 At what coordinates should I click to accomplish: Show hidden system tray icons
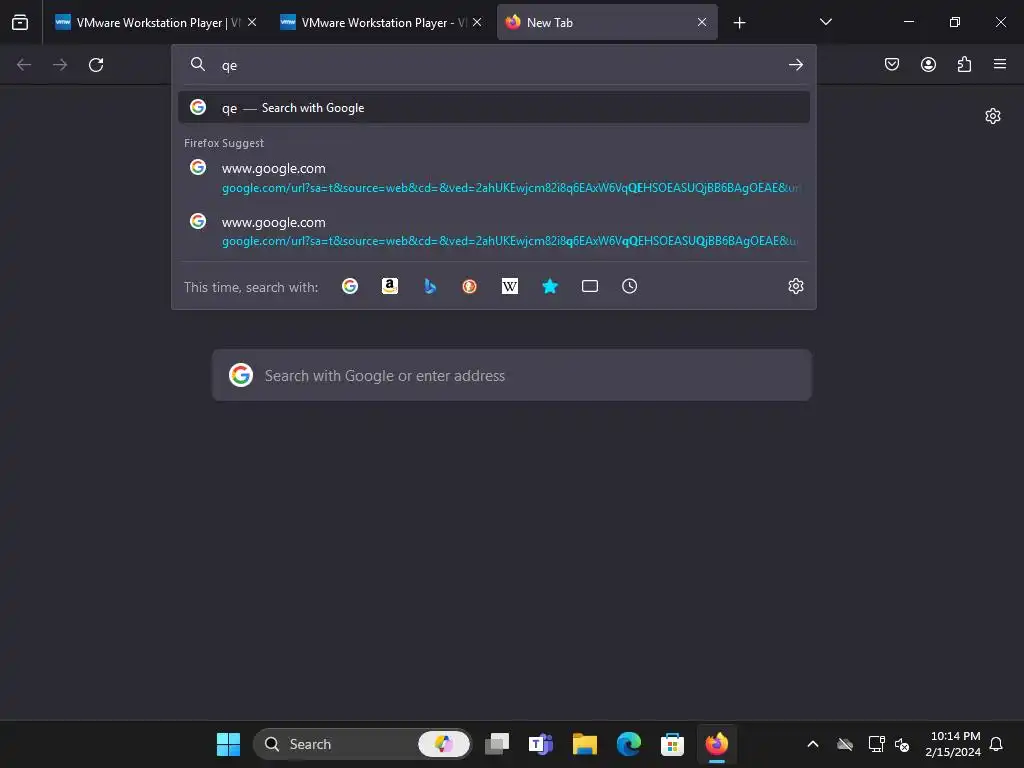coord(813,744)
